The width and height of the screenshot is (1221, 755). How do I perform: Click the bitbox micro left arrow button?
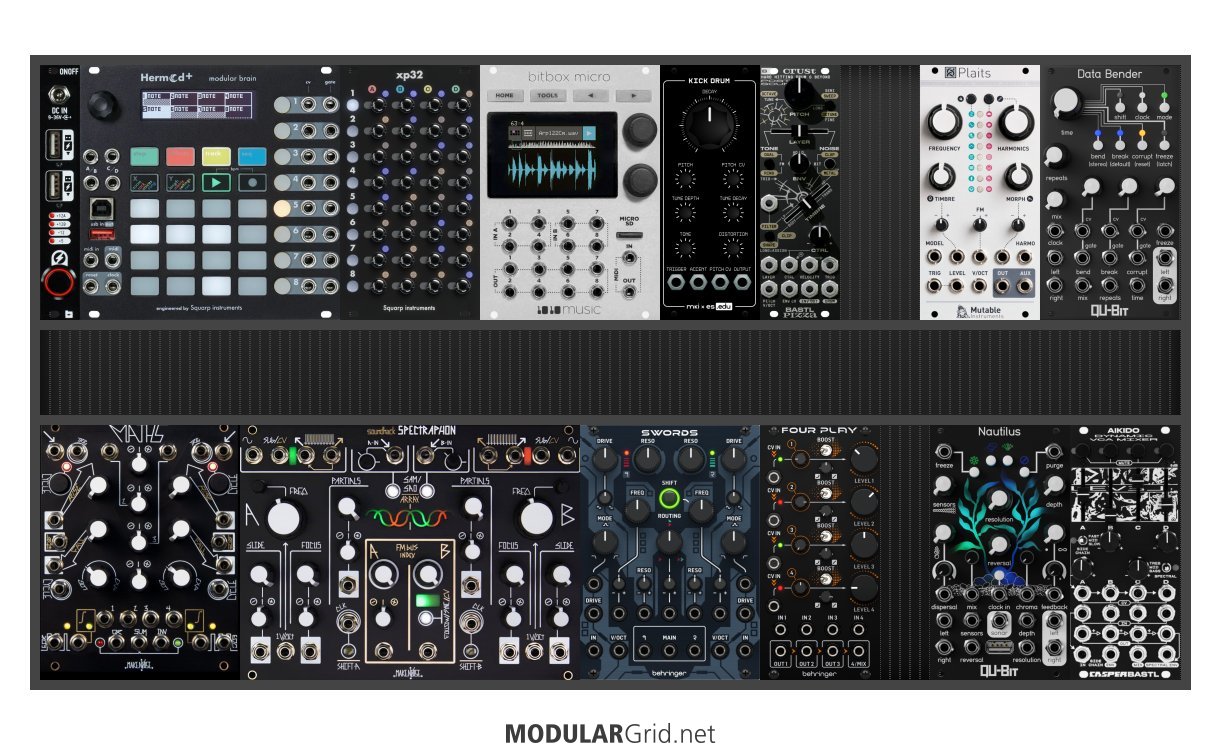[x=591, y=95]
